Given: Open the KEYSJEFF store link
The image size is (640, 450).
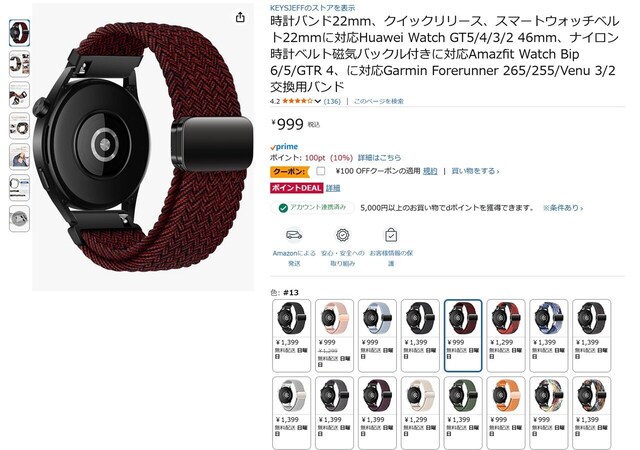Looking at the screenshot, I should click(x=313, y=8).
